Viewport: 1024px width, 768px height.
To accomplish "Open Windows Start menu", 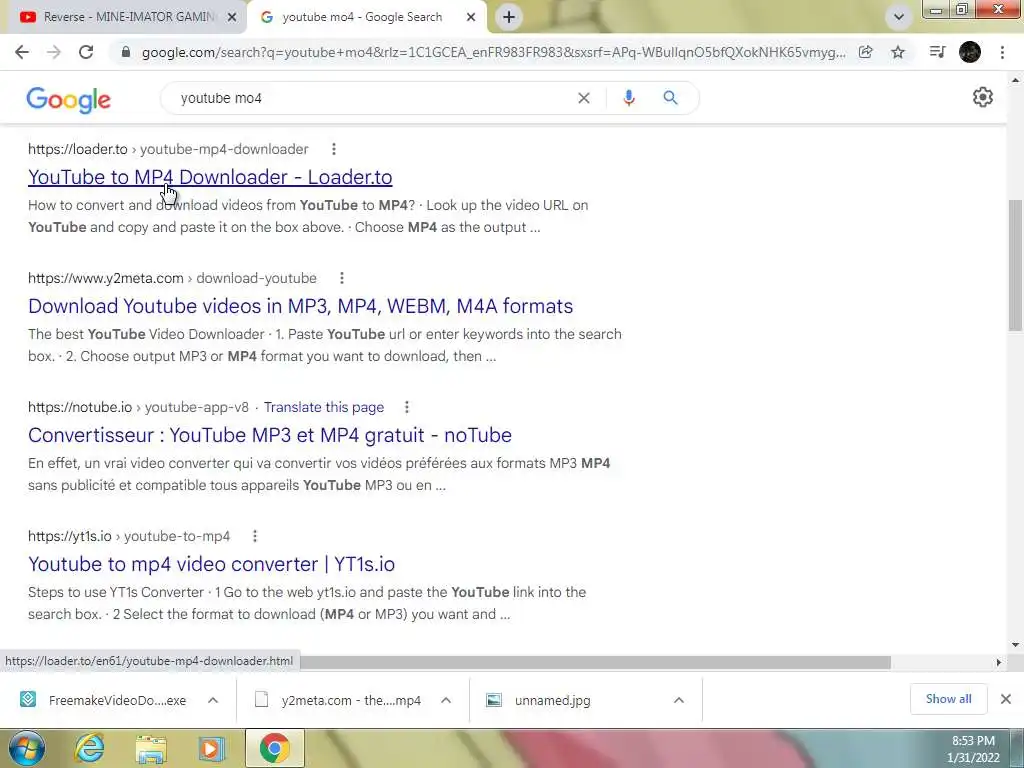I will coord(27,748).
